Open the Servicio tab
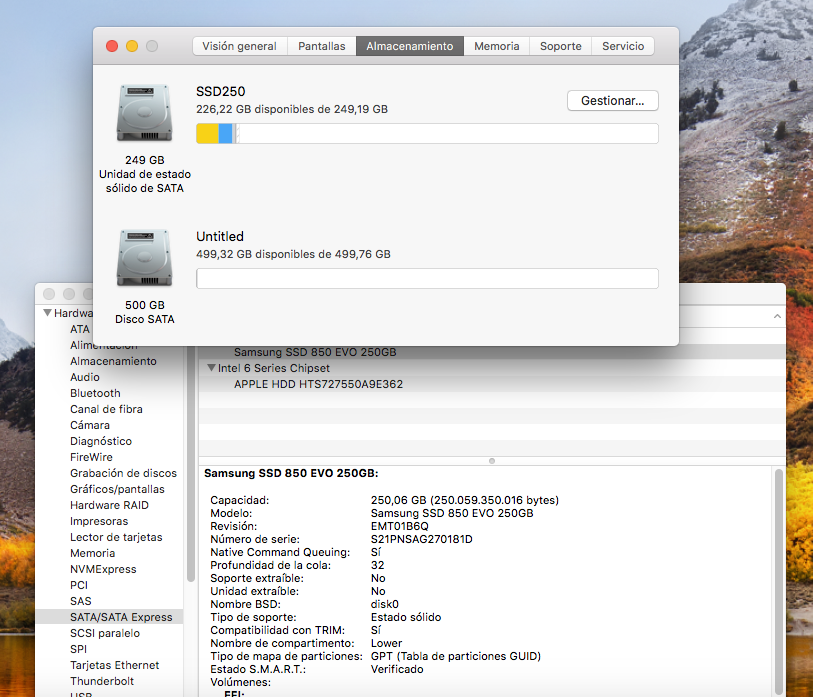The image size is (813, 697). click(x=623, y=46)
